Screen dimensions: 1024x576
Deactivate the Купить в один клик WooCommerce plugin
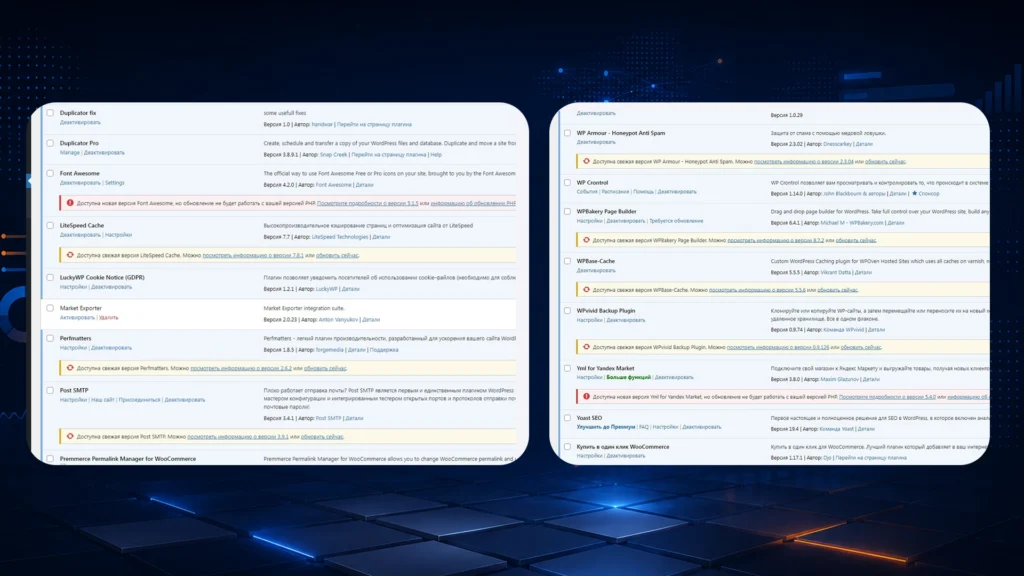click(x=626, y=456)
